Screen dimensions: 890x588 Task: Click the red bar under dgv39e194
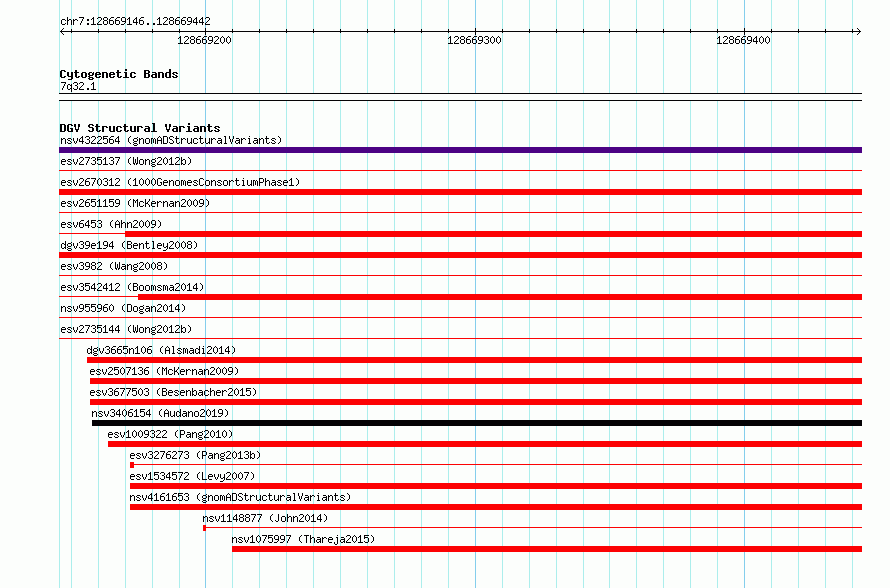[460, 255]
